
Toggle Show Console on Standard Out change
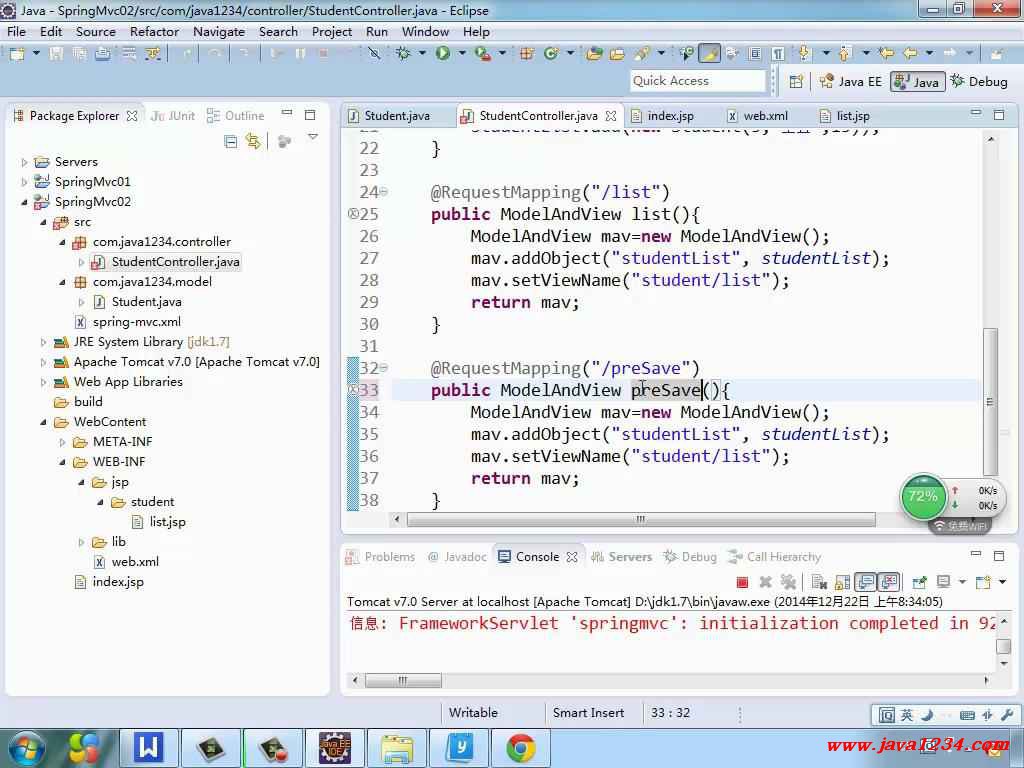(866, 582)
